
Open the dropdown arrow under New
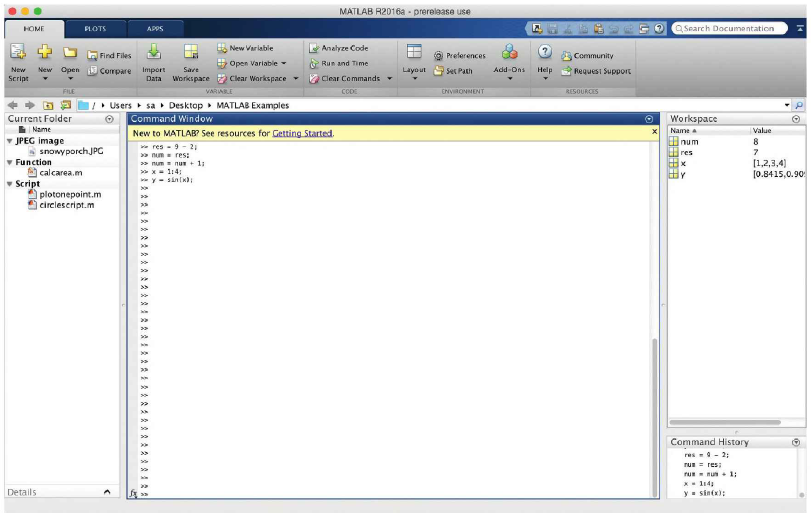tap(45, 79)
